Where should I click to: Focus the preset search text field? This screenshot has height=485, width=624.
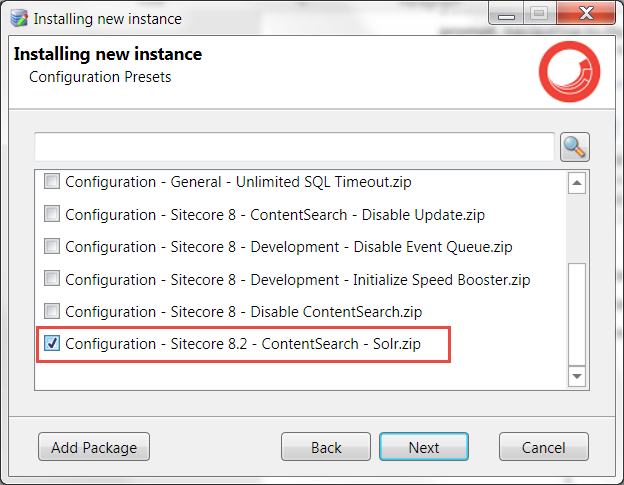(294, 147)
